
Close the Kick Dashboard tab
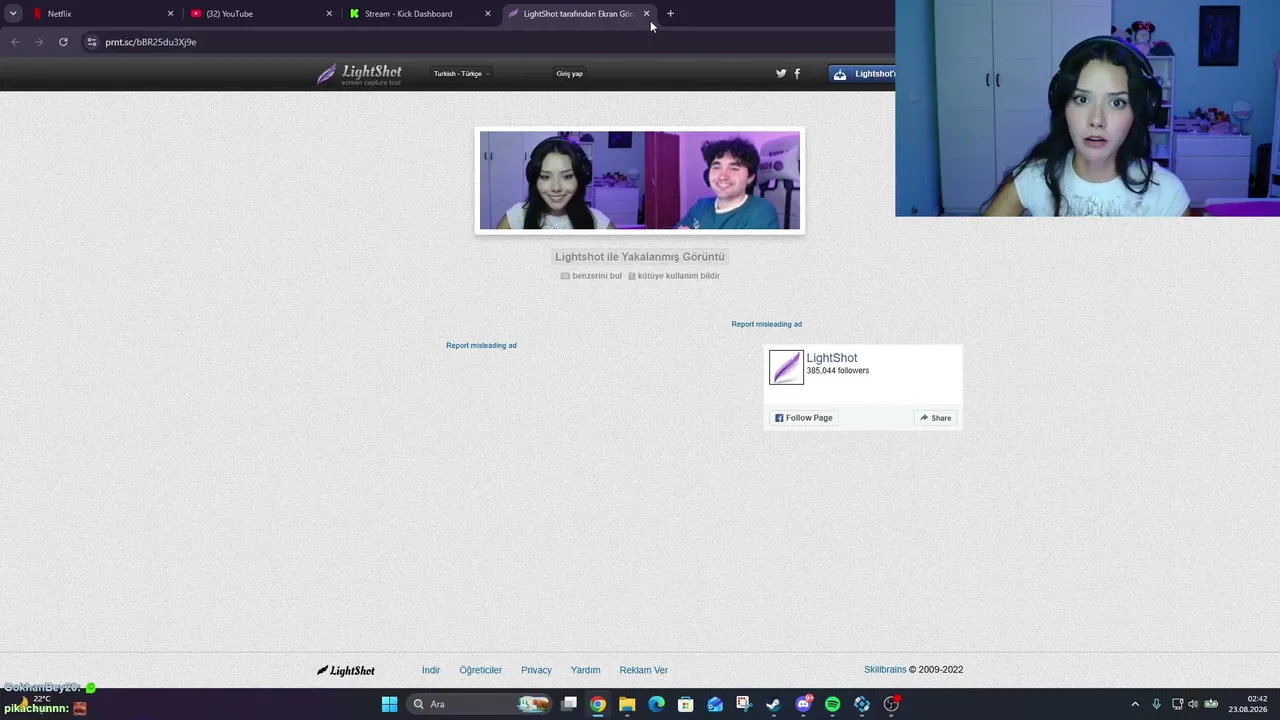pos(488,14)
